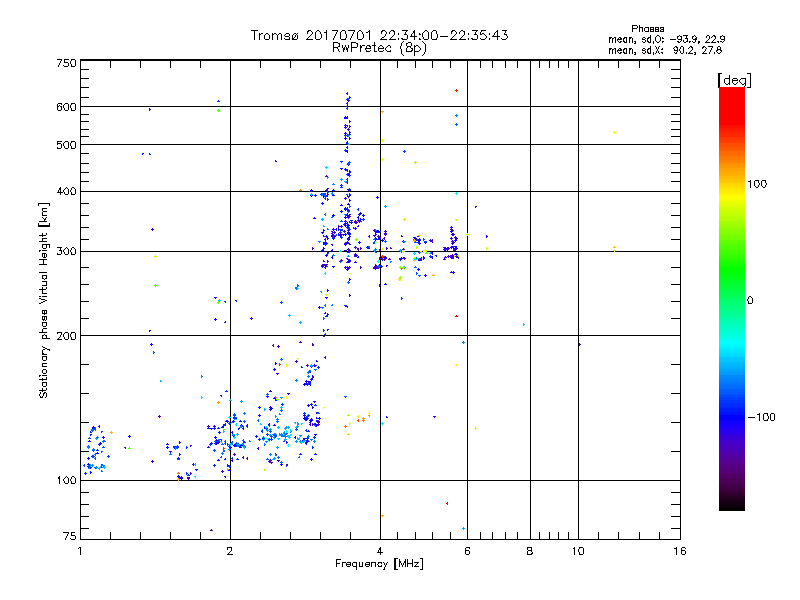Click y-axis tick label '300'

click(x=66, y=252)
